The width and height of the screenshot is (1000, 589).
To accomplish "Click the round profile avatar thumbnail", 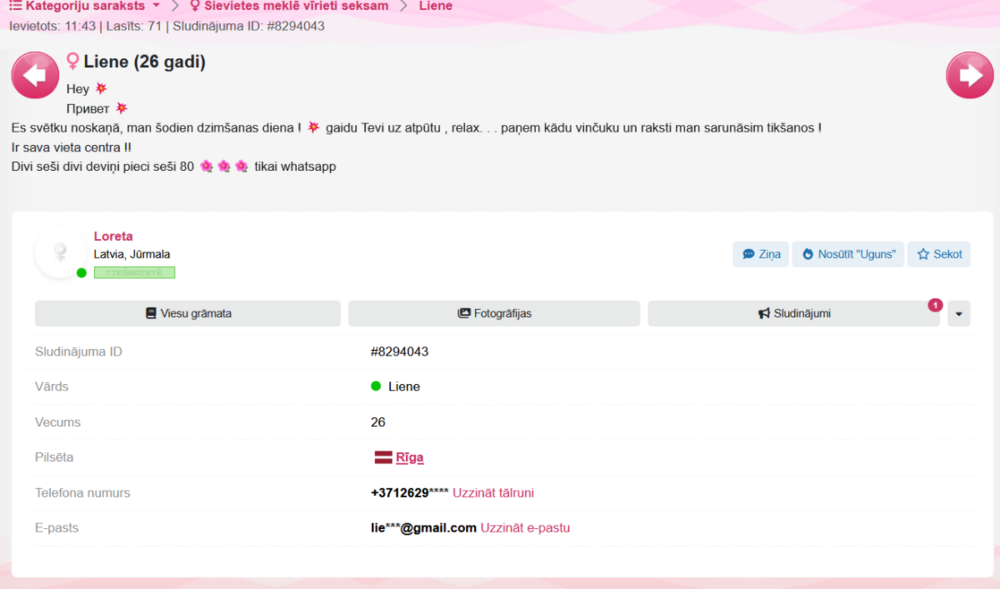I will (x=58, y=252).
